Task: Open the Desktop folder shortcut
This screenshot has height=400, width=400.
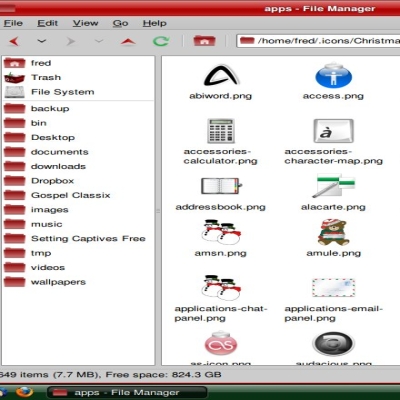Action: click(x=78, y=137)
